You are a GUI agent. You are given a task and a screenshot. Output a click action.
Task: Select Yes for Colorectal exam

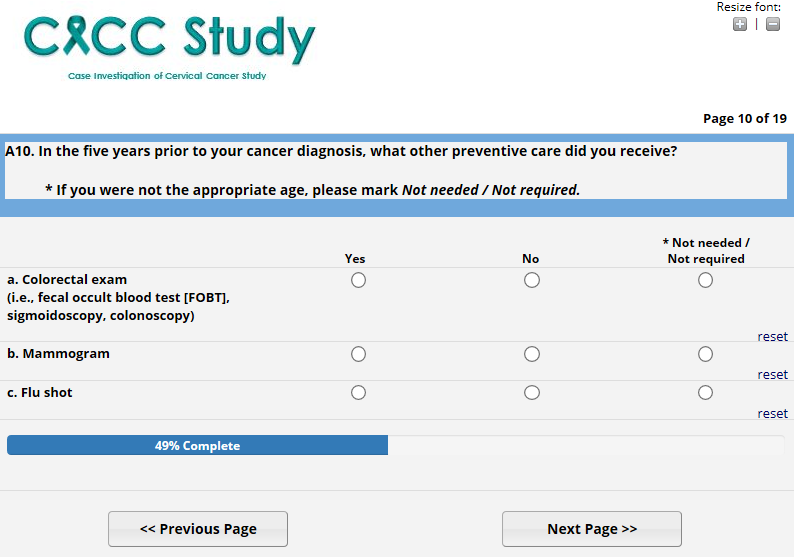click(x=358, y=280)
